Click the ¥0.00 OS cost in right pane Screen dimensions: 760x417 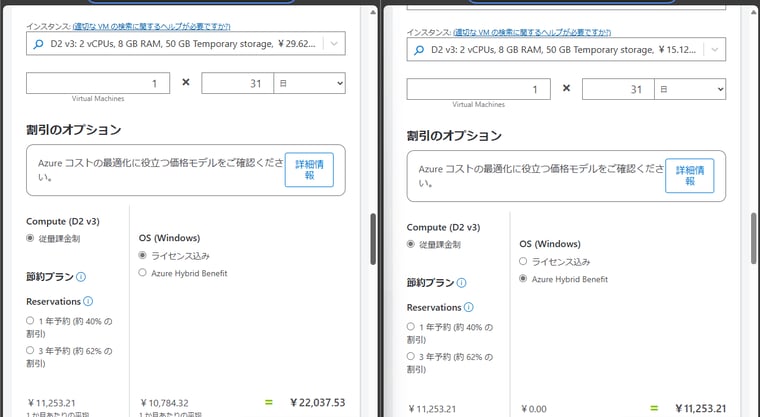point(534,409)
